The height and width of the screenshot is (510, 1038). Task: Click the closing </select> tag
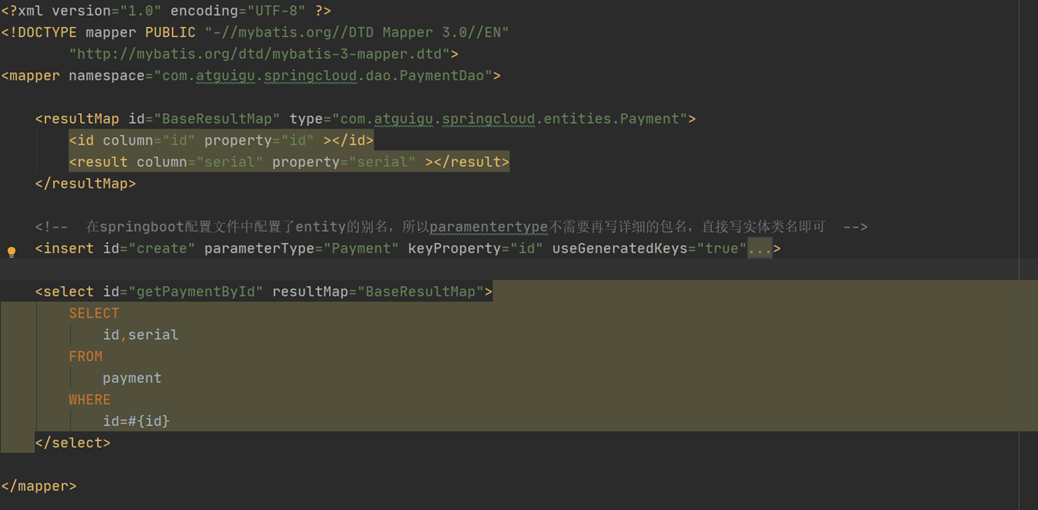click(x=73, y=442)
